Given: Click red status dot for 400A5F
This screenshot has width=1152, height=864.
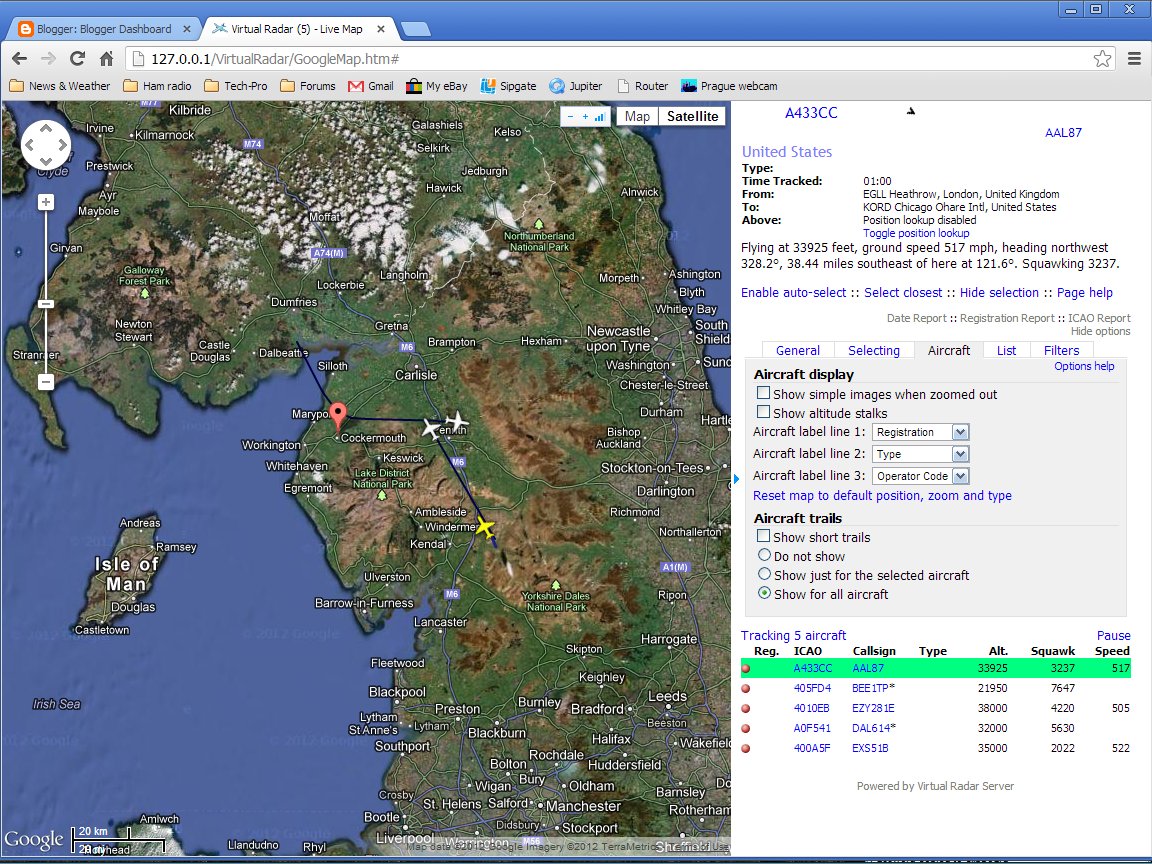Looking at the screenshot, I should point(746,749).
